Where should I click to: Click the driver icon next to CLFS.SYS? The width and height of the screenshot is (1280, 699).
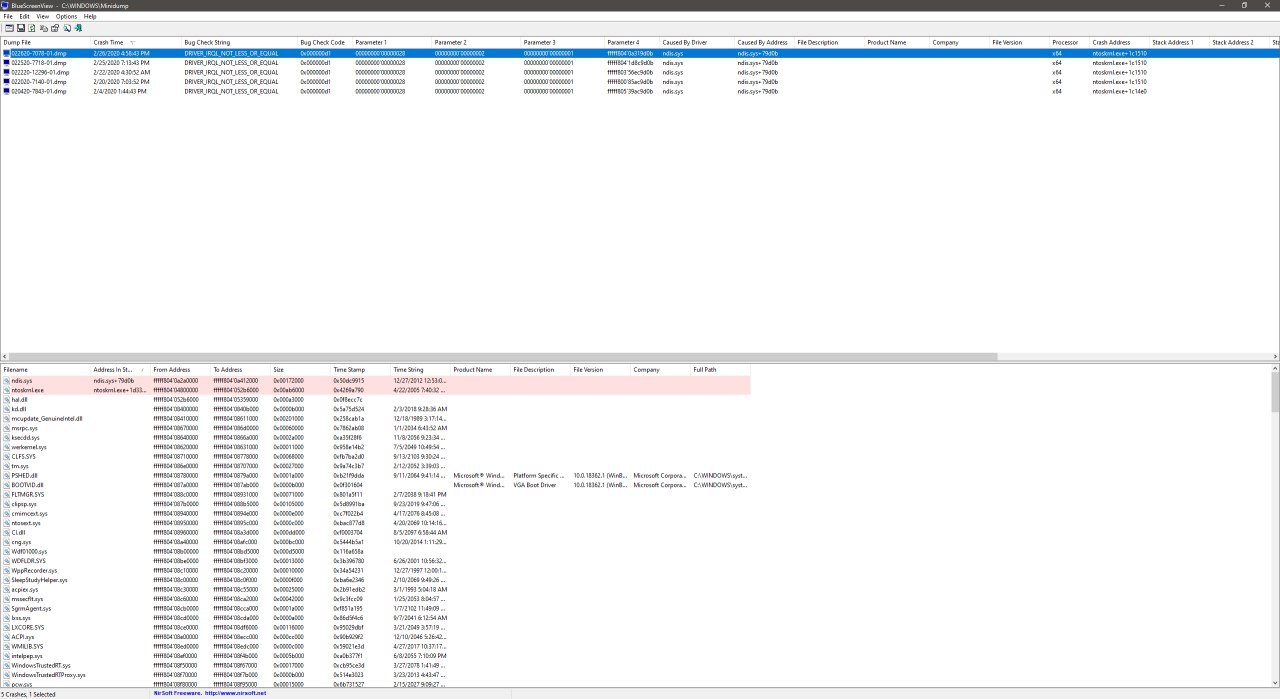pyautogui.click(x=7, y=457)
